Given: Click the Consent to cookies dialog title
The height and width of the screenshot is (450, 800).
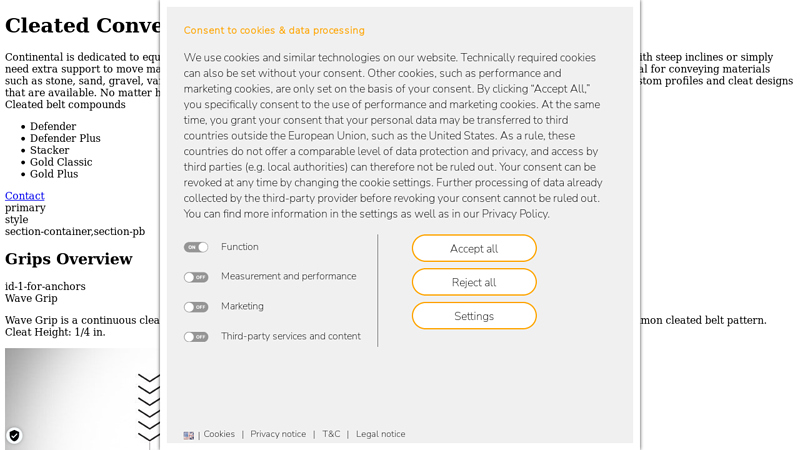Looking at the screenshot, I should 274,31.
